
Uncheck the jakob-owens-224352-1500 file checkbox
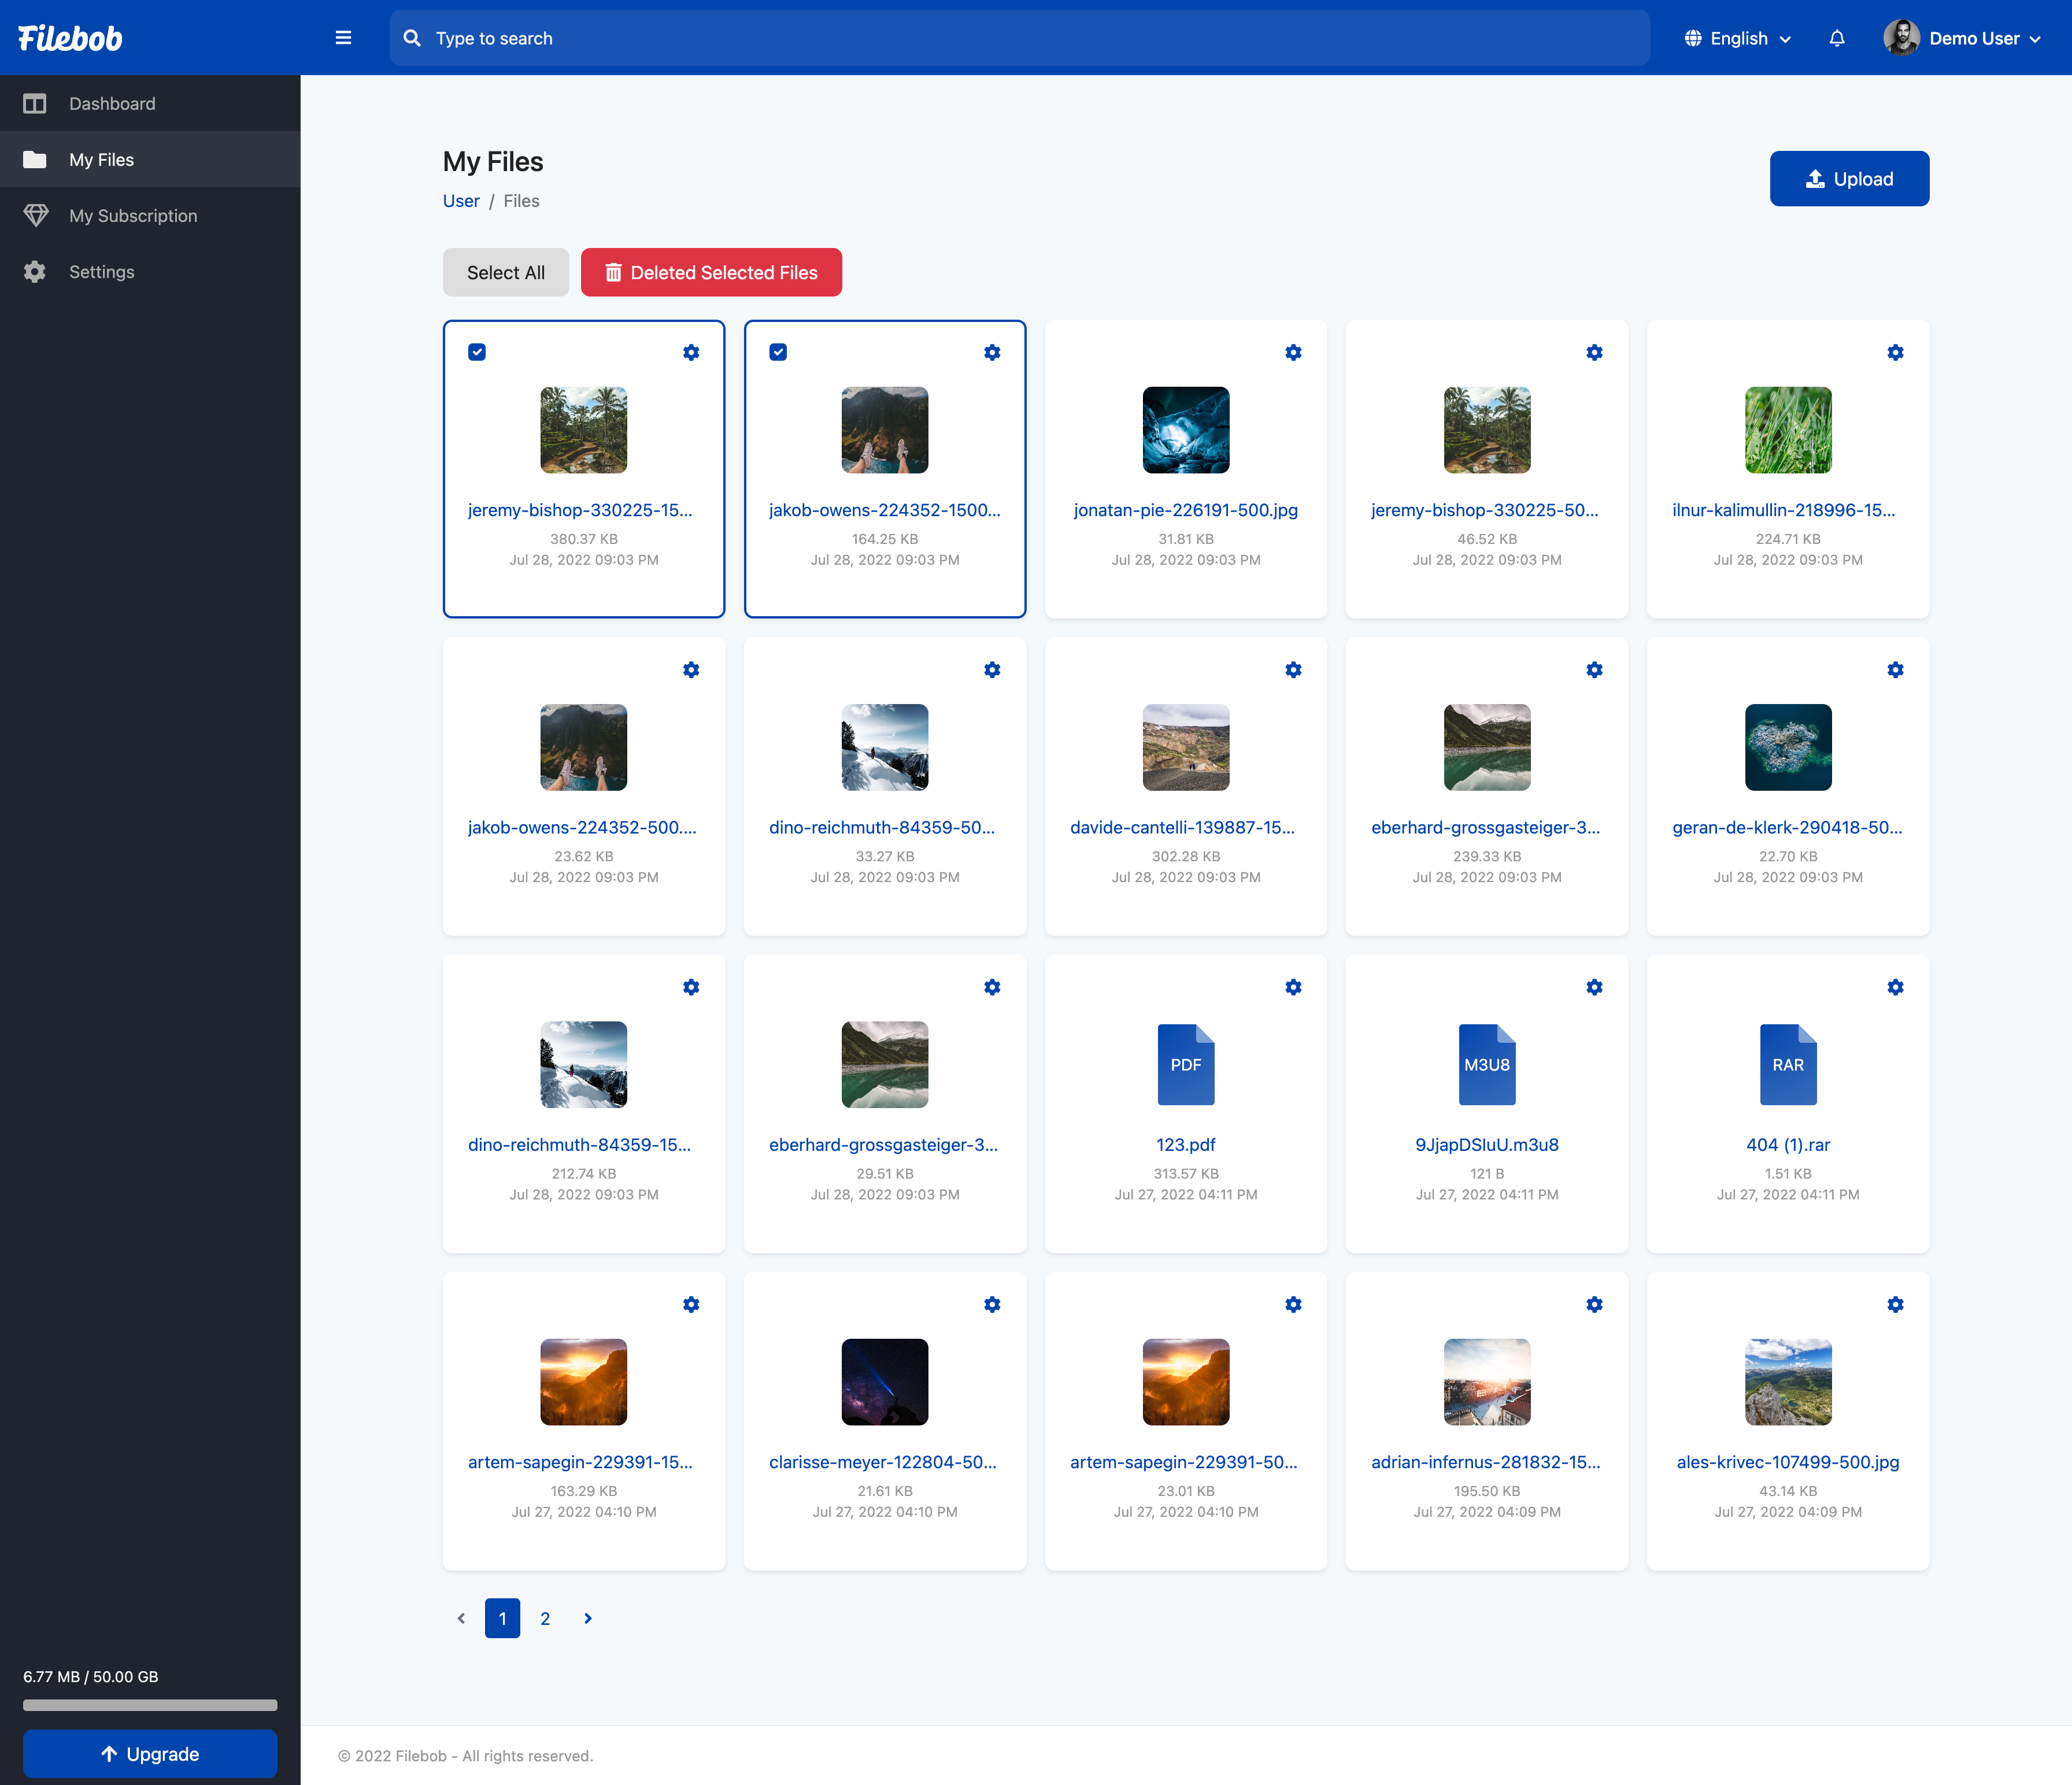pyautogui.click(x=778, y=352)
